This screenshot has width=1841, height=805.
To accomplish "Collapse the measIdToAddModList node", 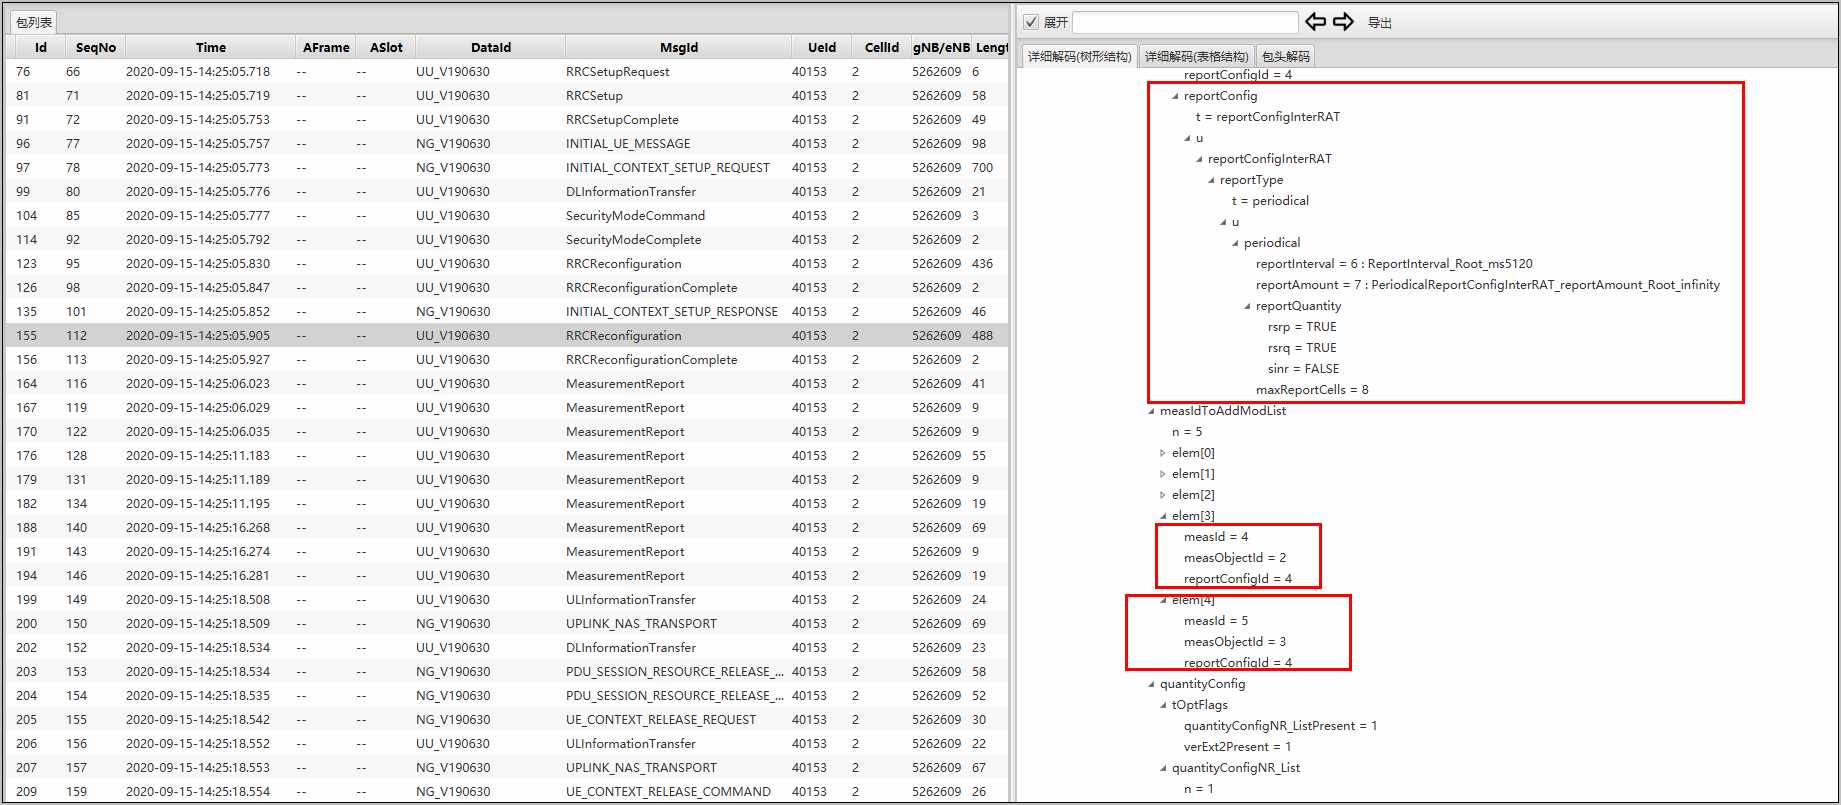I will (x=1151, y=411).
